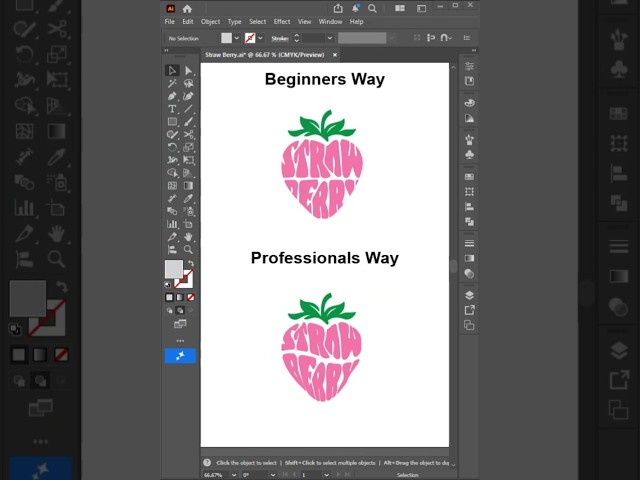Expand fill color dropdown in control bar
This screenshot has width=640, height=480.
pyautogui.click(x=237, y=38)
